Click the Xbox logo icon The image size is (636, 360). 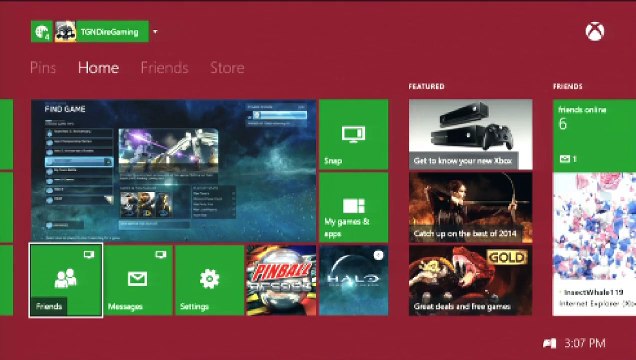[595, 32]
